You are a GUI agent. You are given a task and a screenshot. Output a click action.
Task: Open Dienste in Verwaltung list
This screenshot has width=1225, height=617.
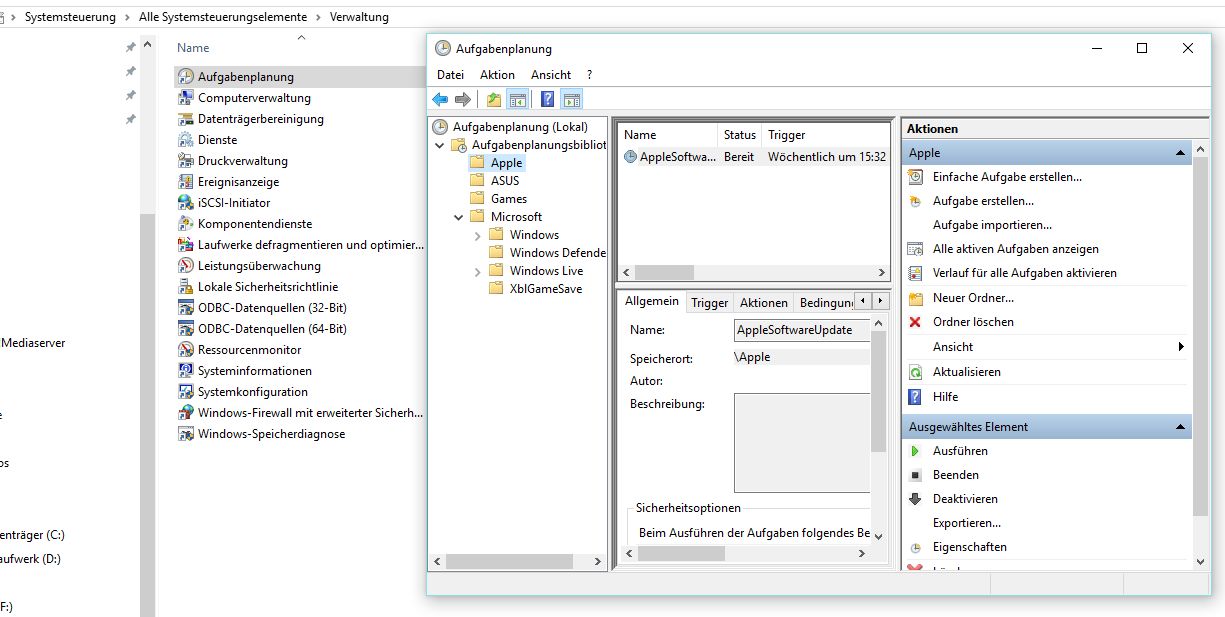pyautogui.click(x=217, y=140)
